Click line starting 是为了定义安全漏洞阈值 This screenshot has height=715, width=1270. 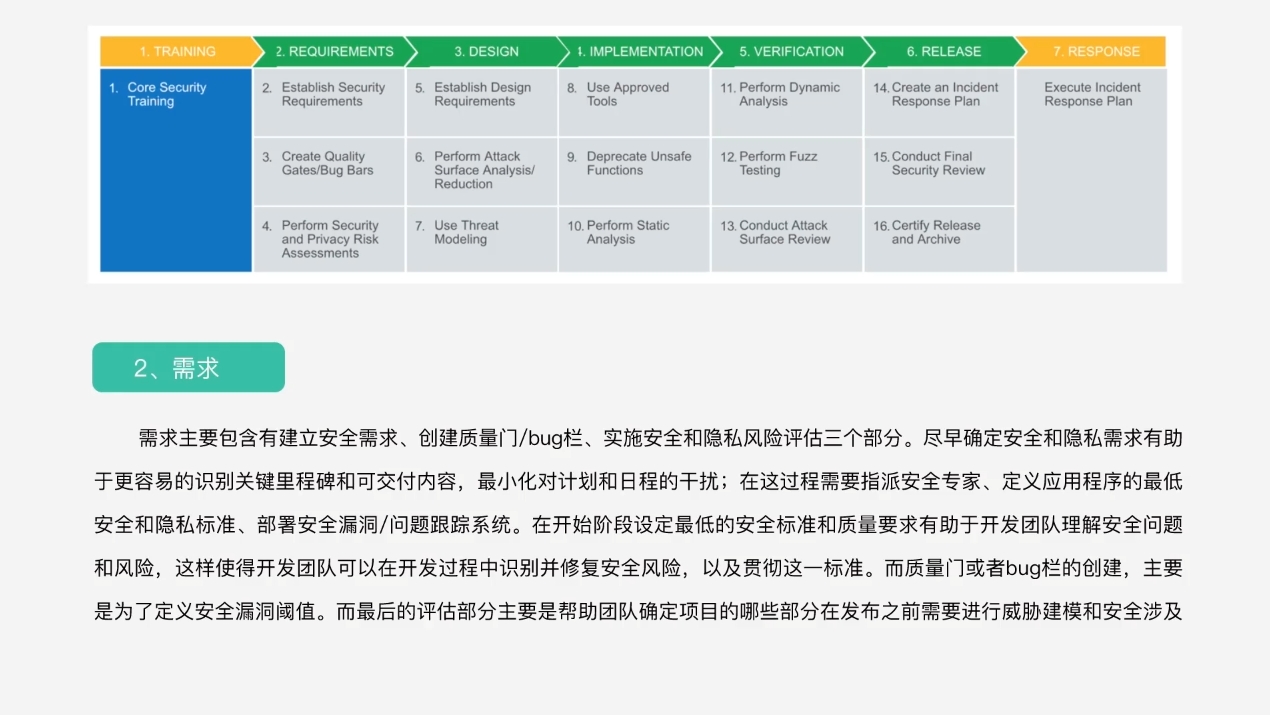639,611
